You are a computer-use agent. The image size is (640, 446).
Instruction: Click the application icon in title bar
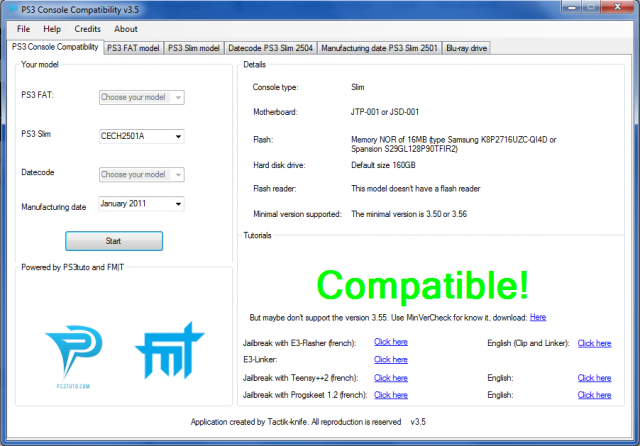tap(13, 9)
